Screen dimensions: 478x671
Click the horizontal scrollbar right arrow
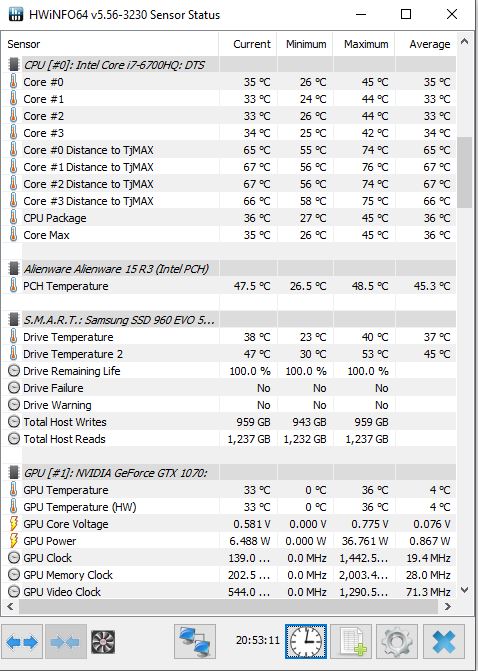448,606
